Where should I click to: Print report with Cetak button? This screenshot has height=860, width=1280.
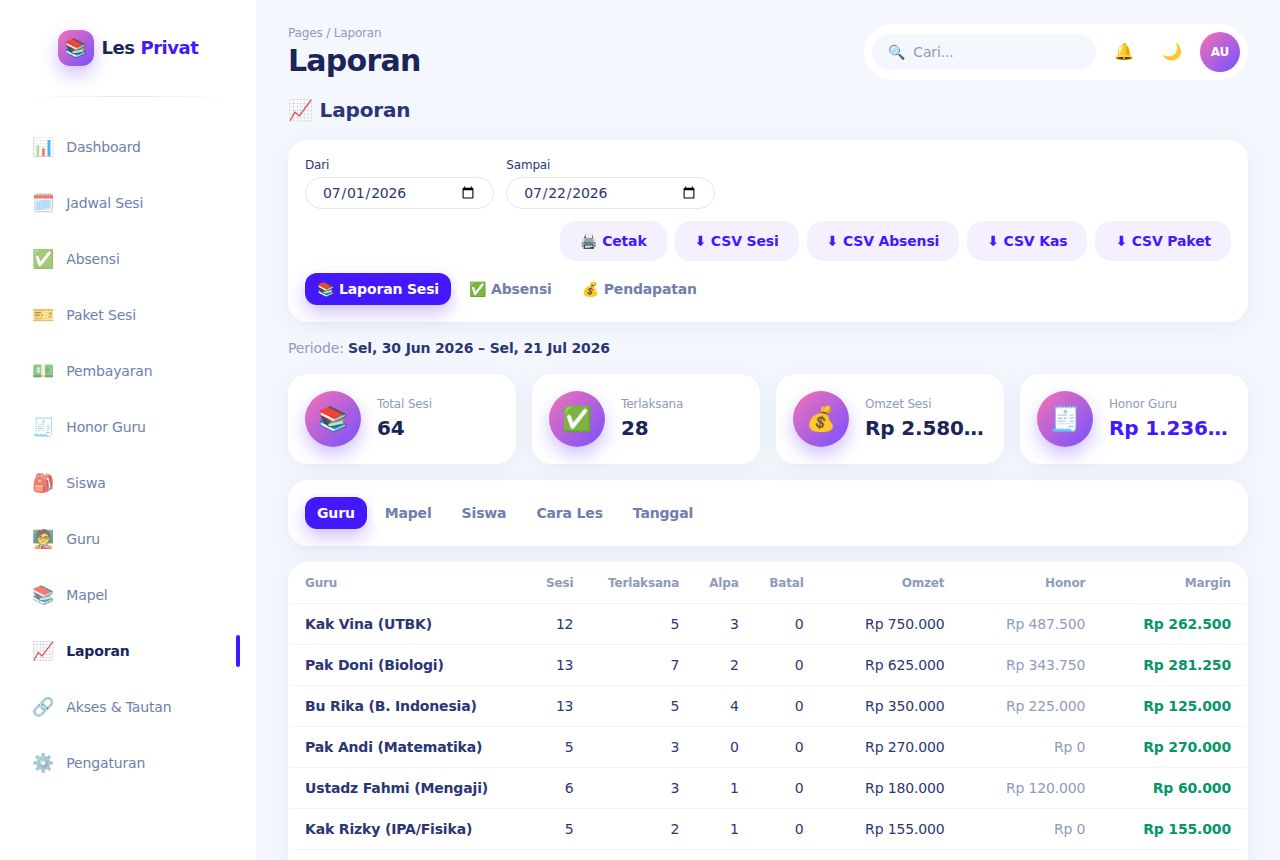613,241
